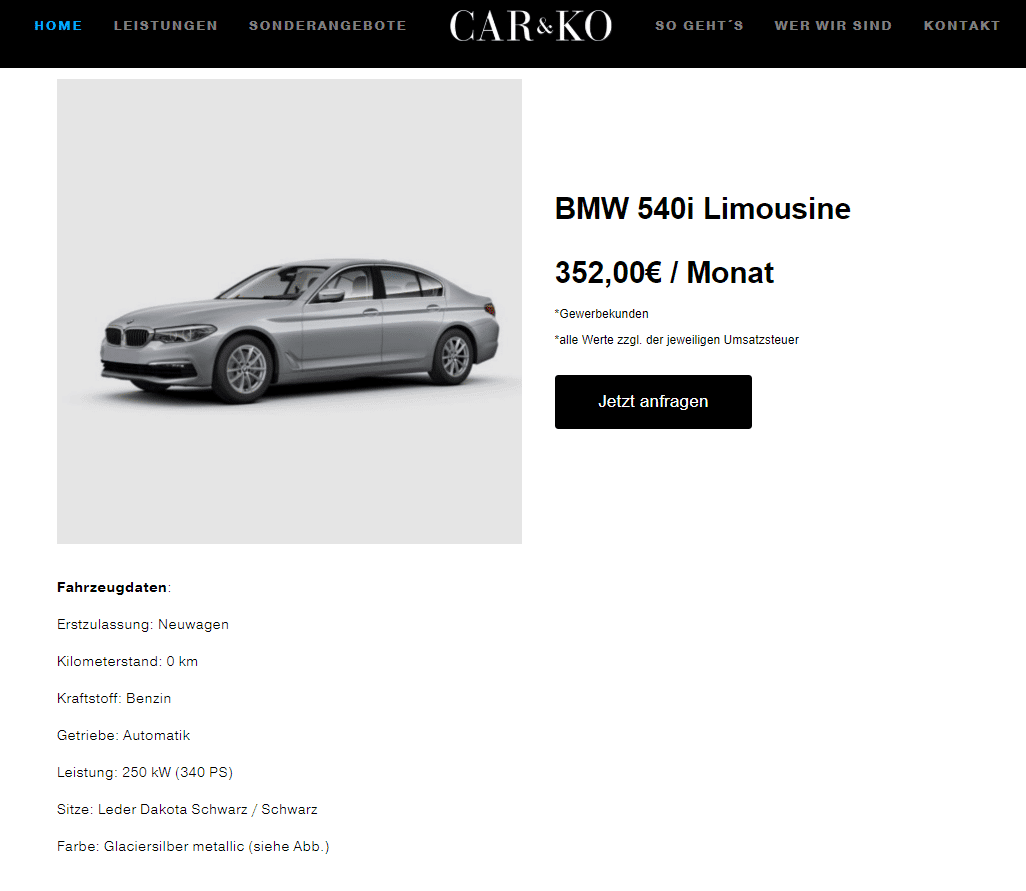Click the 352,00€ / Monat price
Image resolution: width=1026 pixels, height=891 pixels.
(x=664, y=272)
